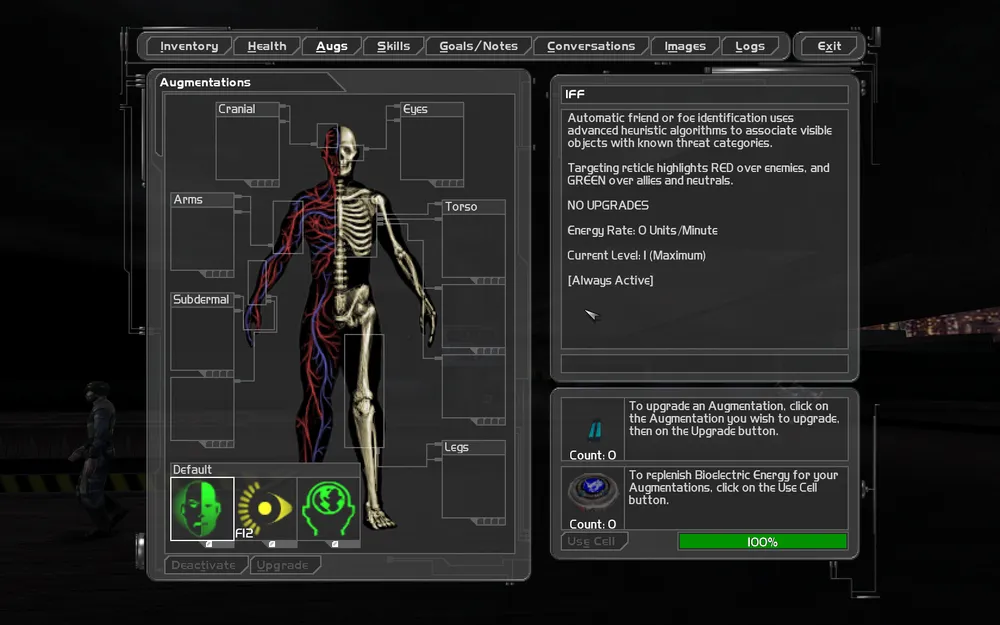View the Conversations tab
Viewport: 1000px width, 625px height.
pos(590,46)
